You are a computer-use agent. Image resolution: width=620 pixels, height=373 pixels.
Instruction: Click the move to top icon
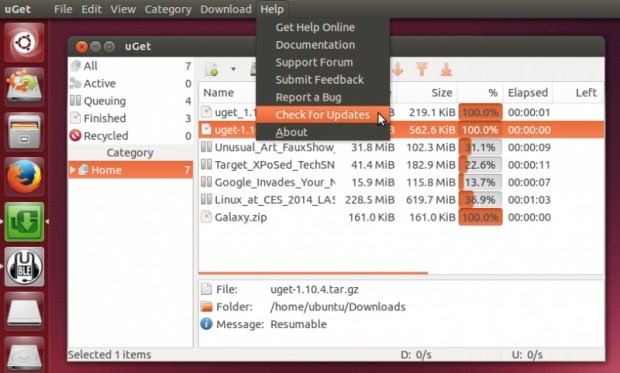422,69
